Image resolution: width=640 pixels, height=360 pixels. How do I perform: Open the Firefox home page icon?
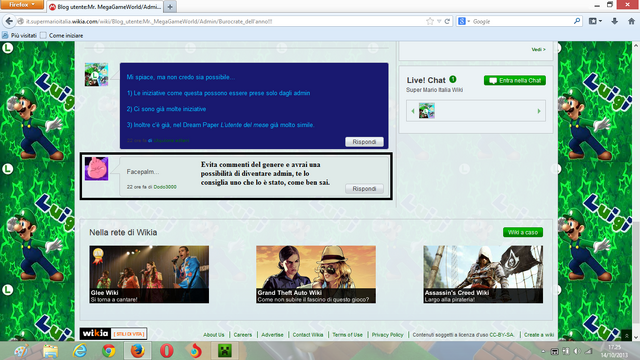[x=631, y=21]
